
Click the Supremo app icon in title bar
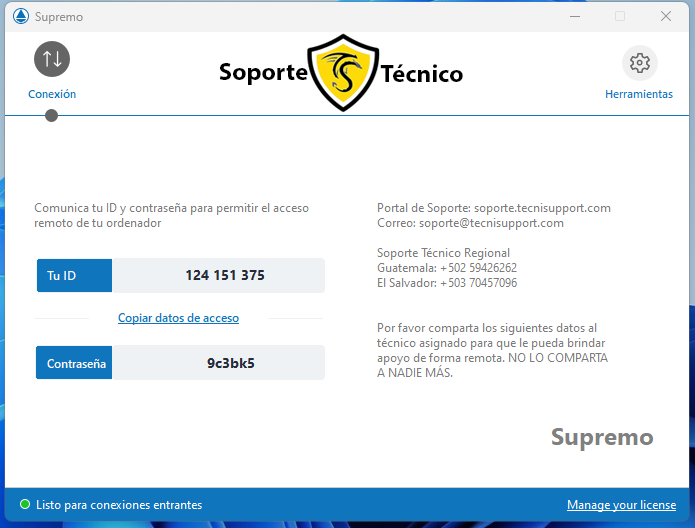tap(20, 16)
